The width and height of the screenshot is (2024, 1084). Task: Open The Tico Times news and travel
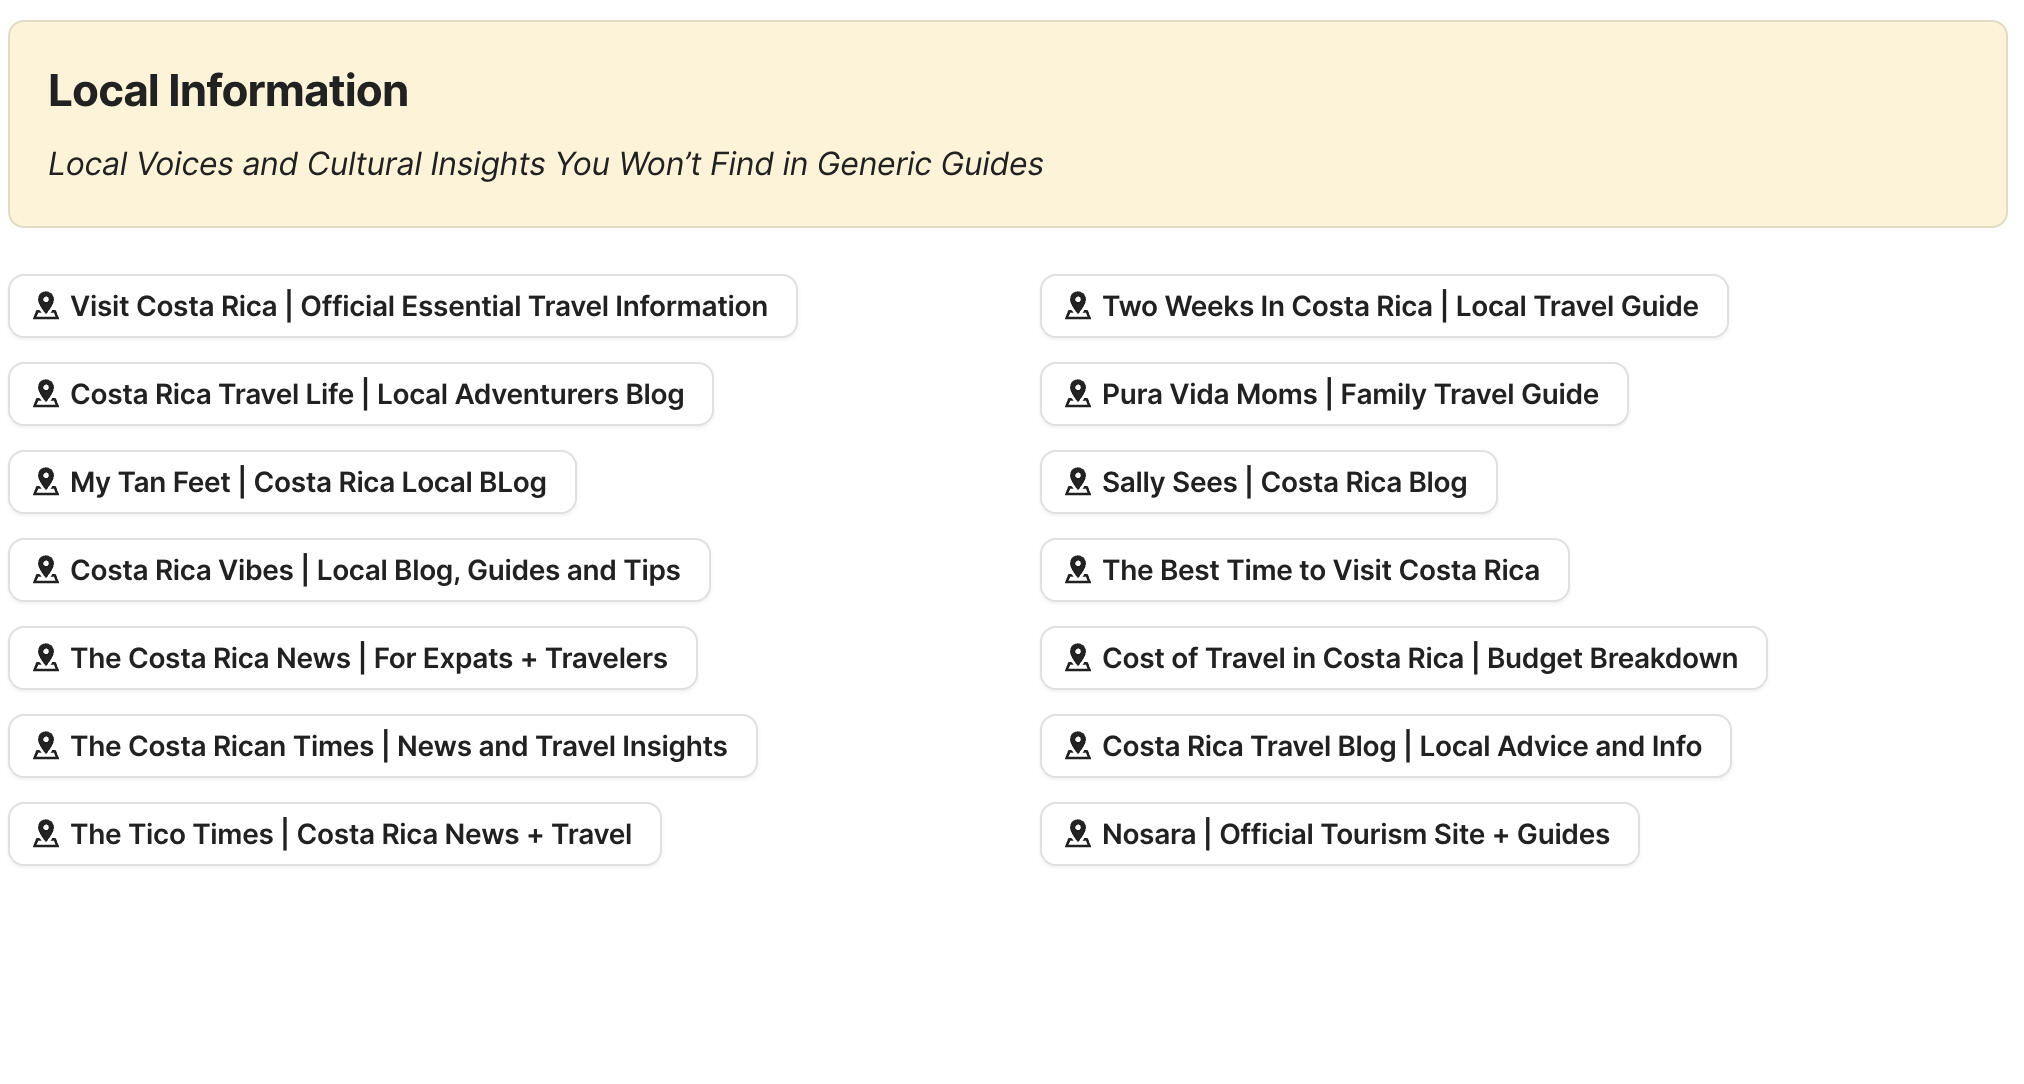pyautogui.click(x=333, y=834)
